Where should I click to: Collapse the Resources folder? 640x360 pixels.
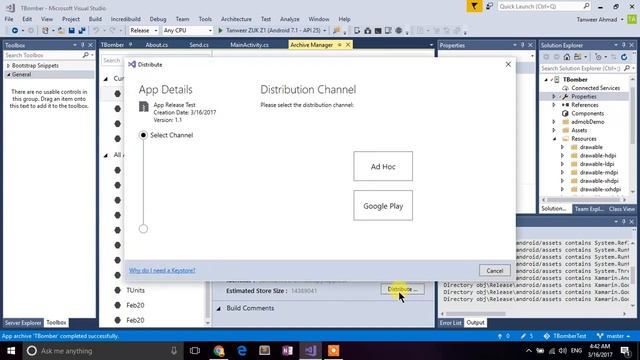pyautogui.click(x=554, y=139)
